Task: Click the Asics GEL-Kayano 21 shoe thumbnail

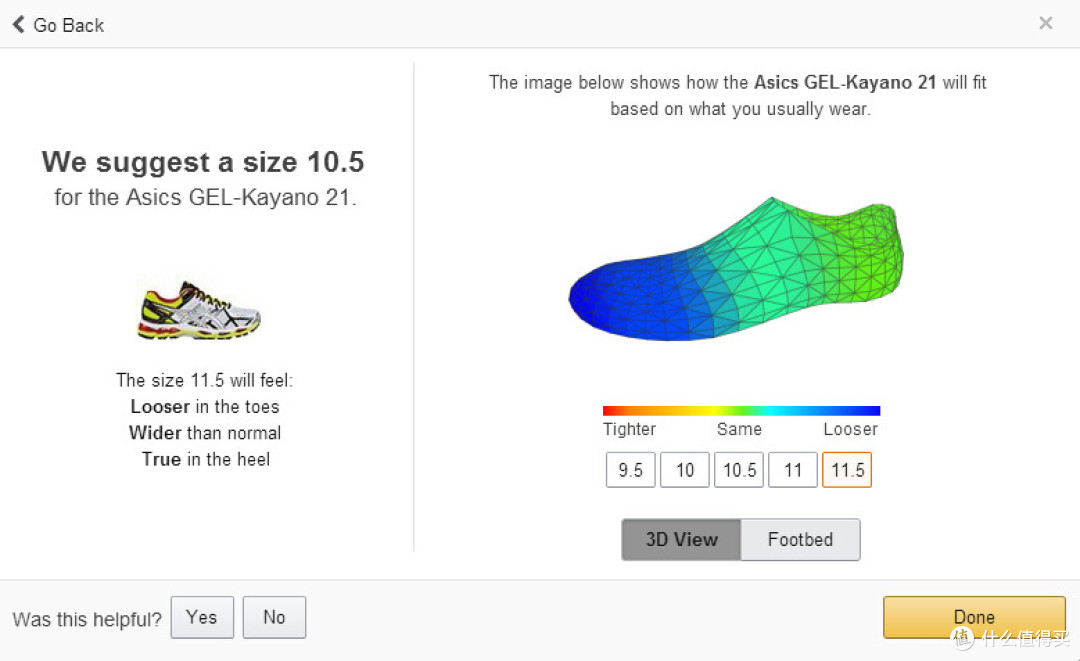Action: tap(199, 310)
